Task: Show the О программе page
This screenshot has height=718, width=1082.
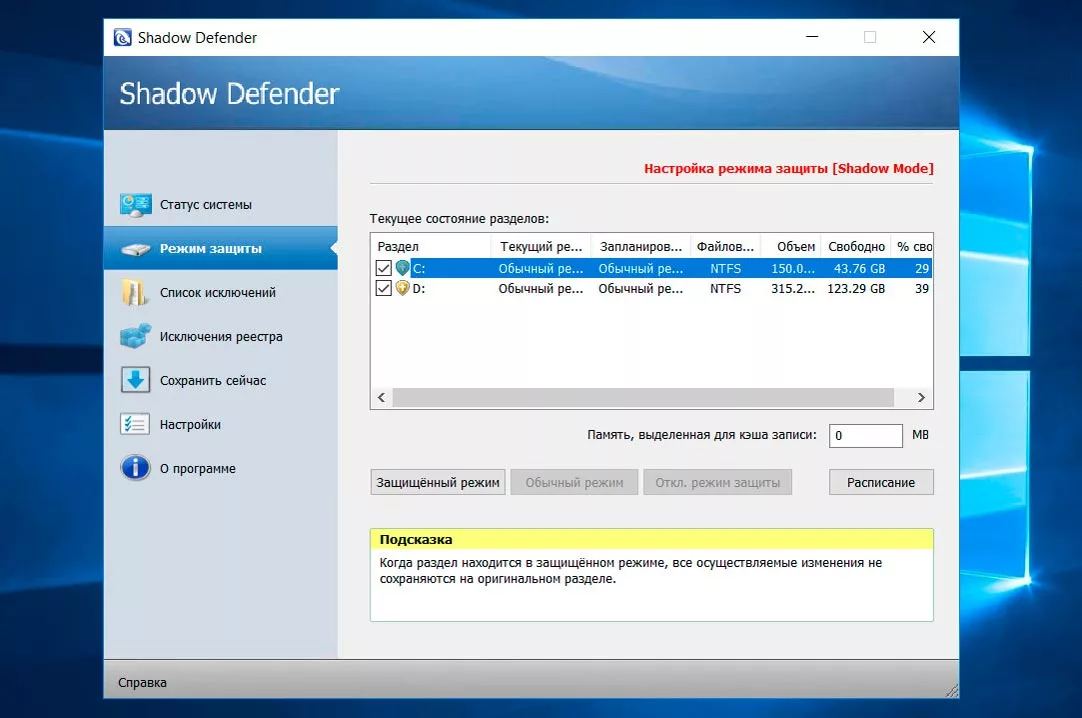Action: pos(221,468)
